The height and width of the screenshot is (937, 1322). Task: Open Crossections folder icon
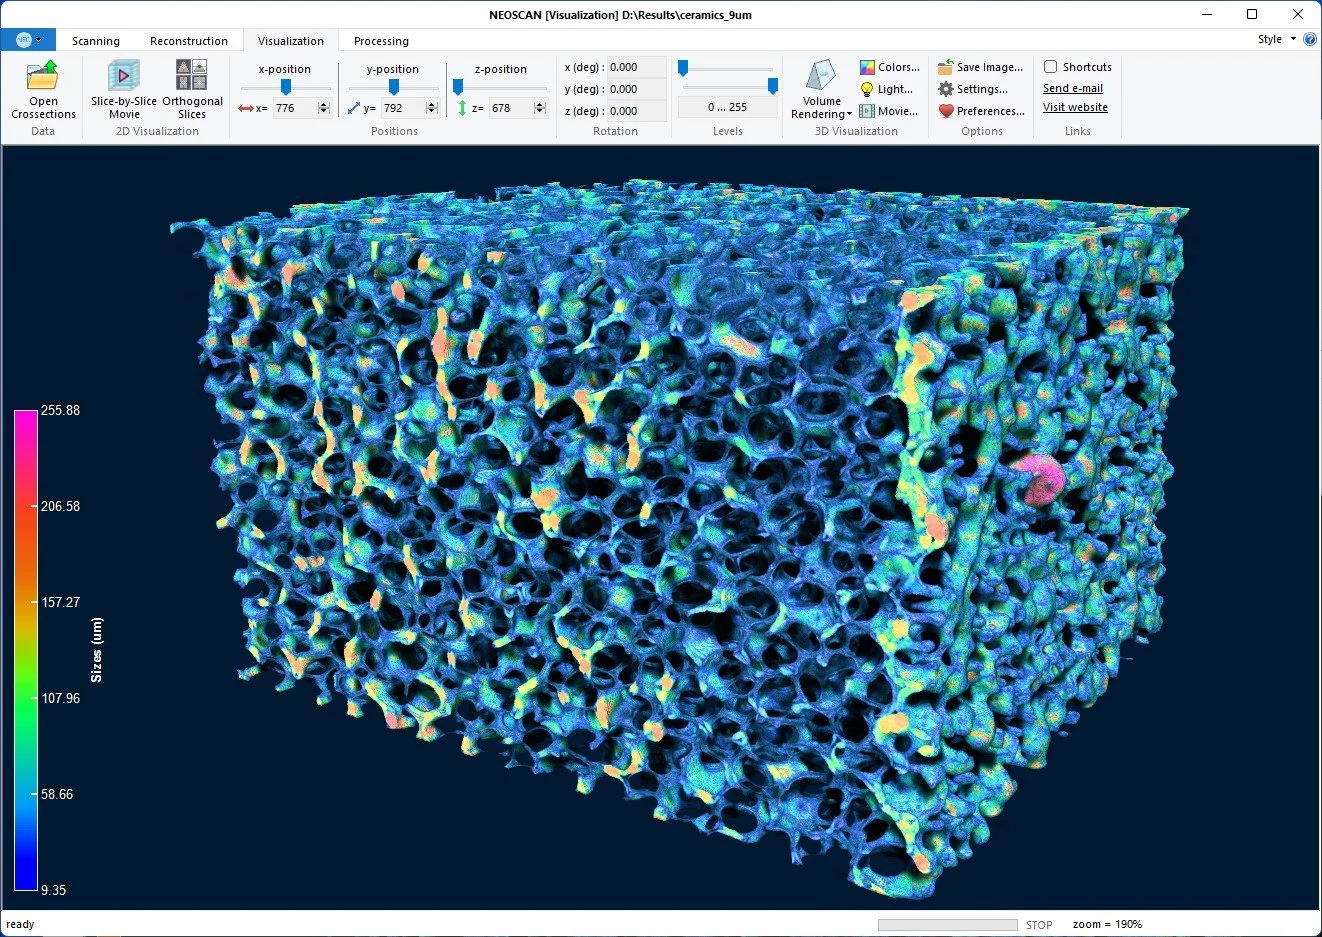click(x=43, y=76)
